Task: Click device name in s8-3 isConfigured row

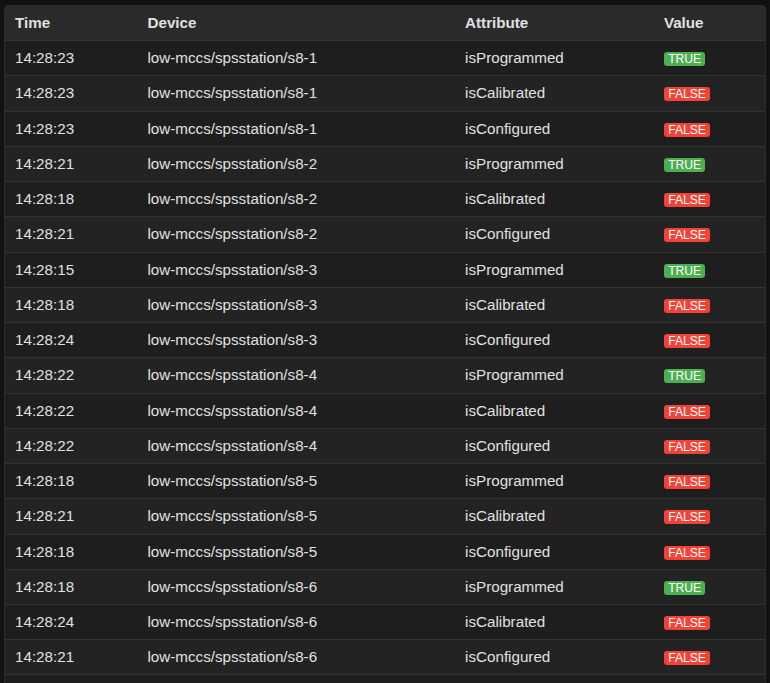Action: click(x=232, y=340)
